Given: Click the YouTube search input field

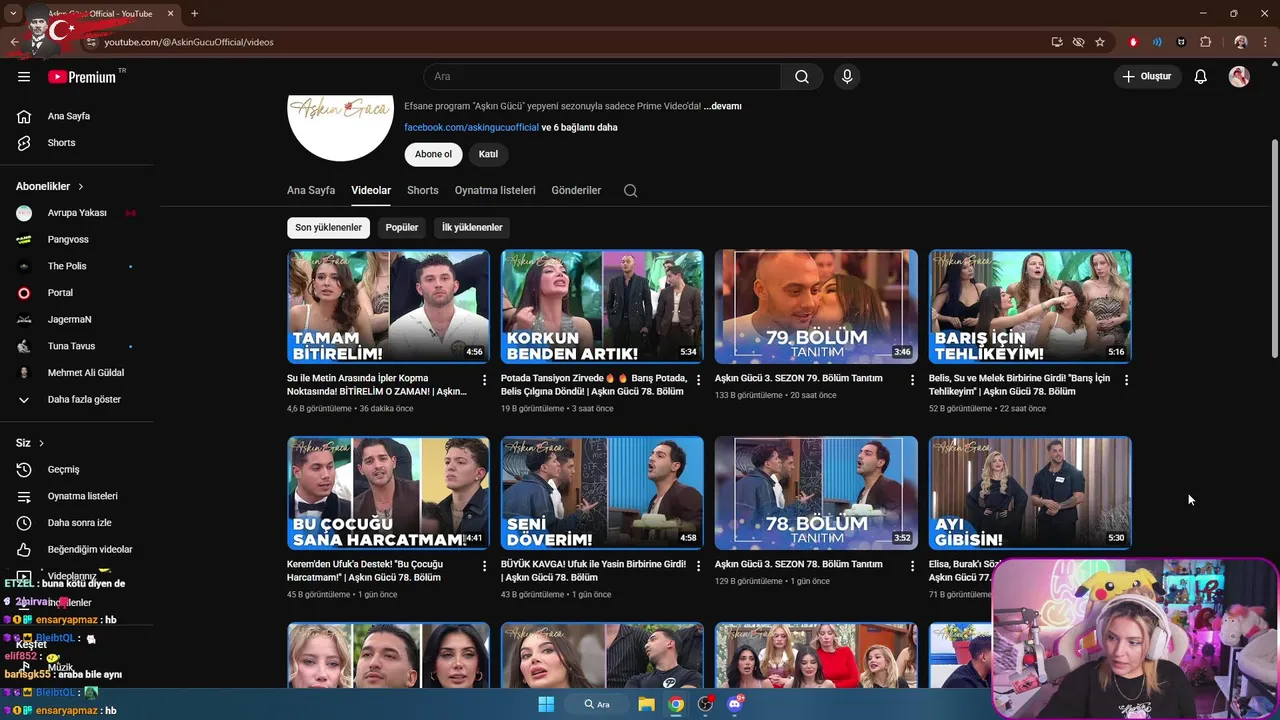Looking at the screenshot, I should (602, 77).
